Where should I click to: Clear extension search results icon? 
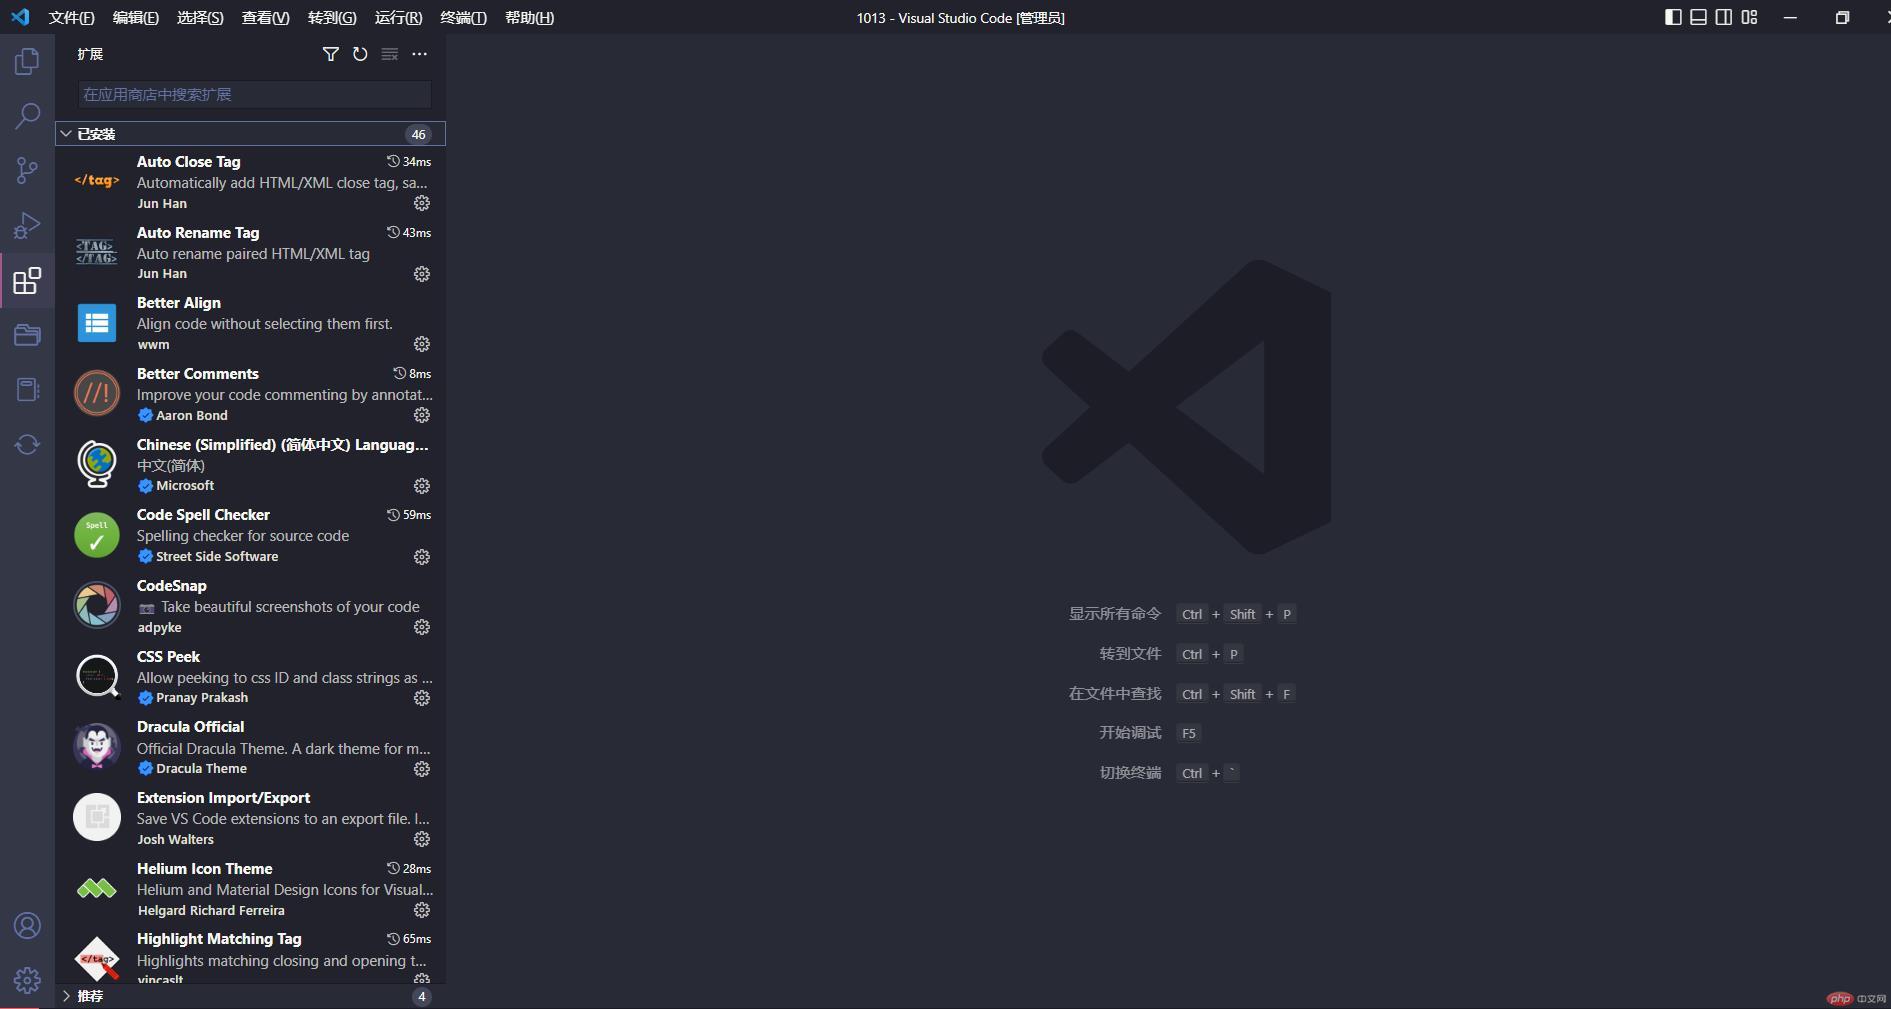390,54
